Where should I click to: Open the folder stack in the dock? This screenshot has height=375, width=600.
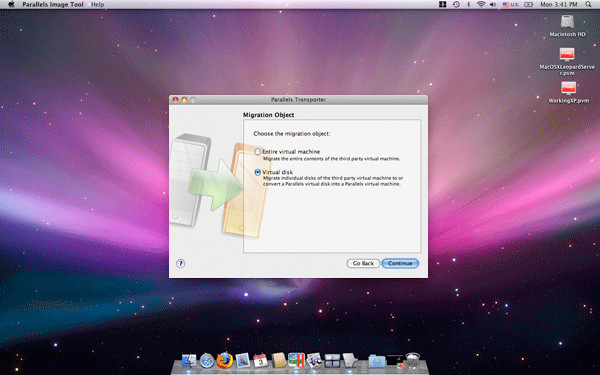click(377, 361)
